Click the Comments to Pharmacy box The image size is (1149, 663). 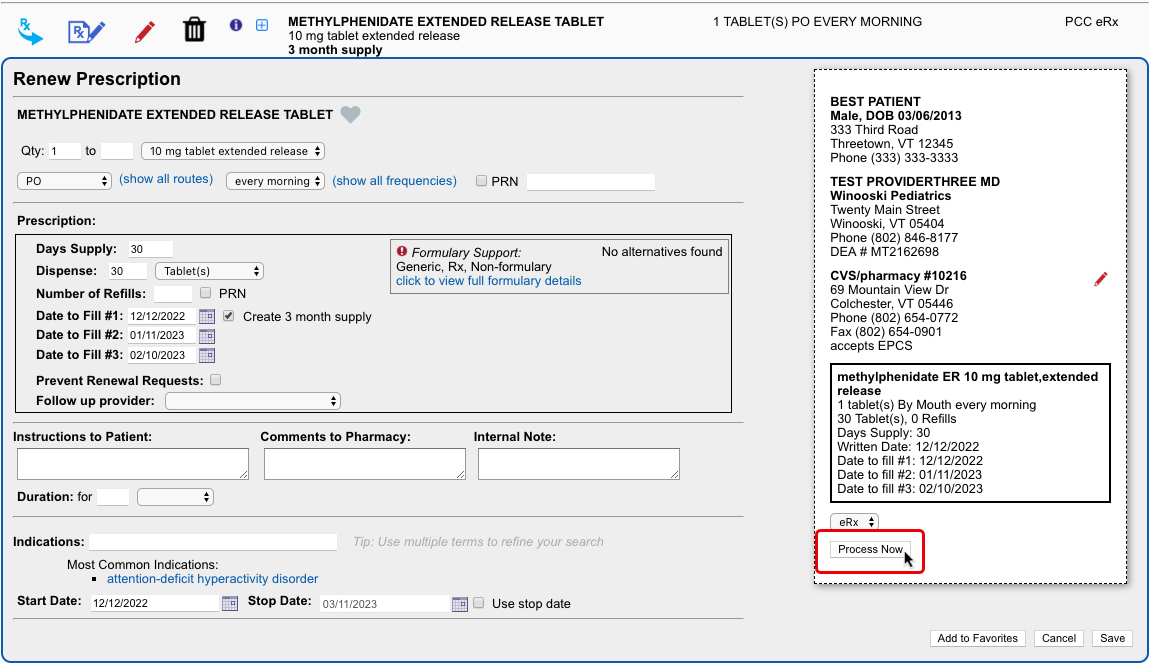[365, 464]
